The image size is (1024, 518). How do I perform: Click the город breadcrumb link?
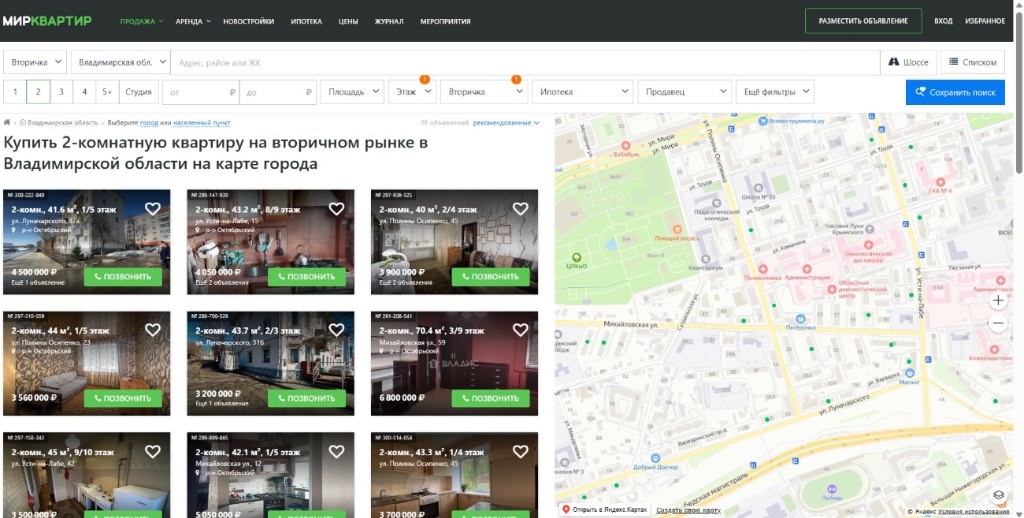(x=149, y=123)
